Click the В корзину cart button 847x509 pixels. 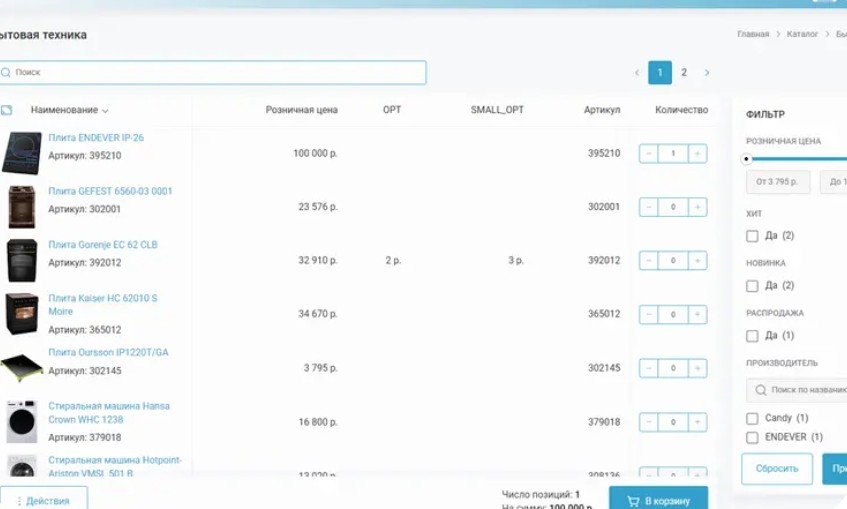coord(658,498)
